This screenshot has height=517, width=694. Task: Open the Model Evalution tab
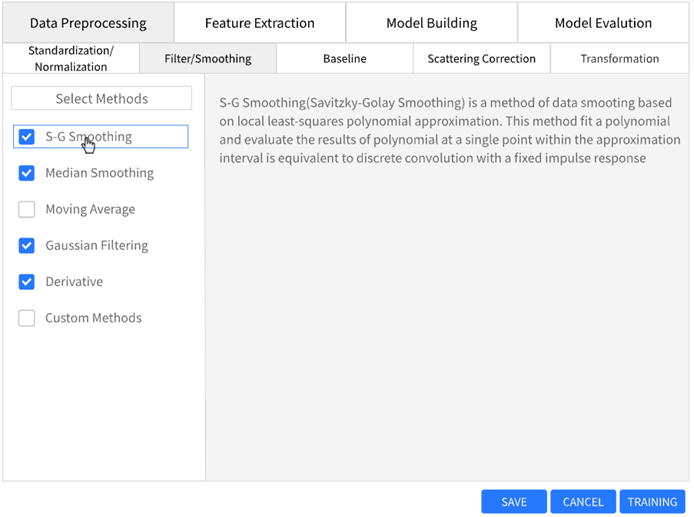pyautogui.click(x=603, y=23)
